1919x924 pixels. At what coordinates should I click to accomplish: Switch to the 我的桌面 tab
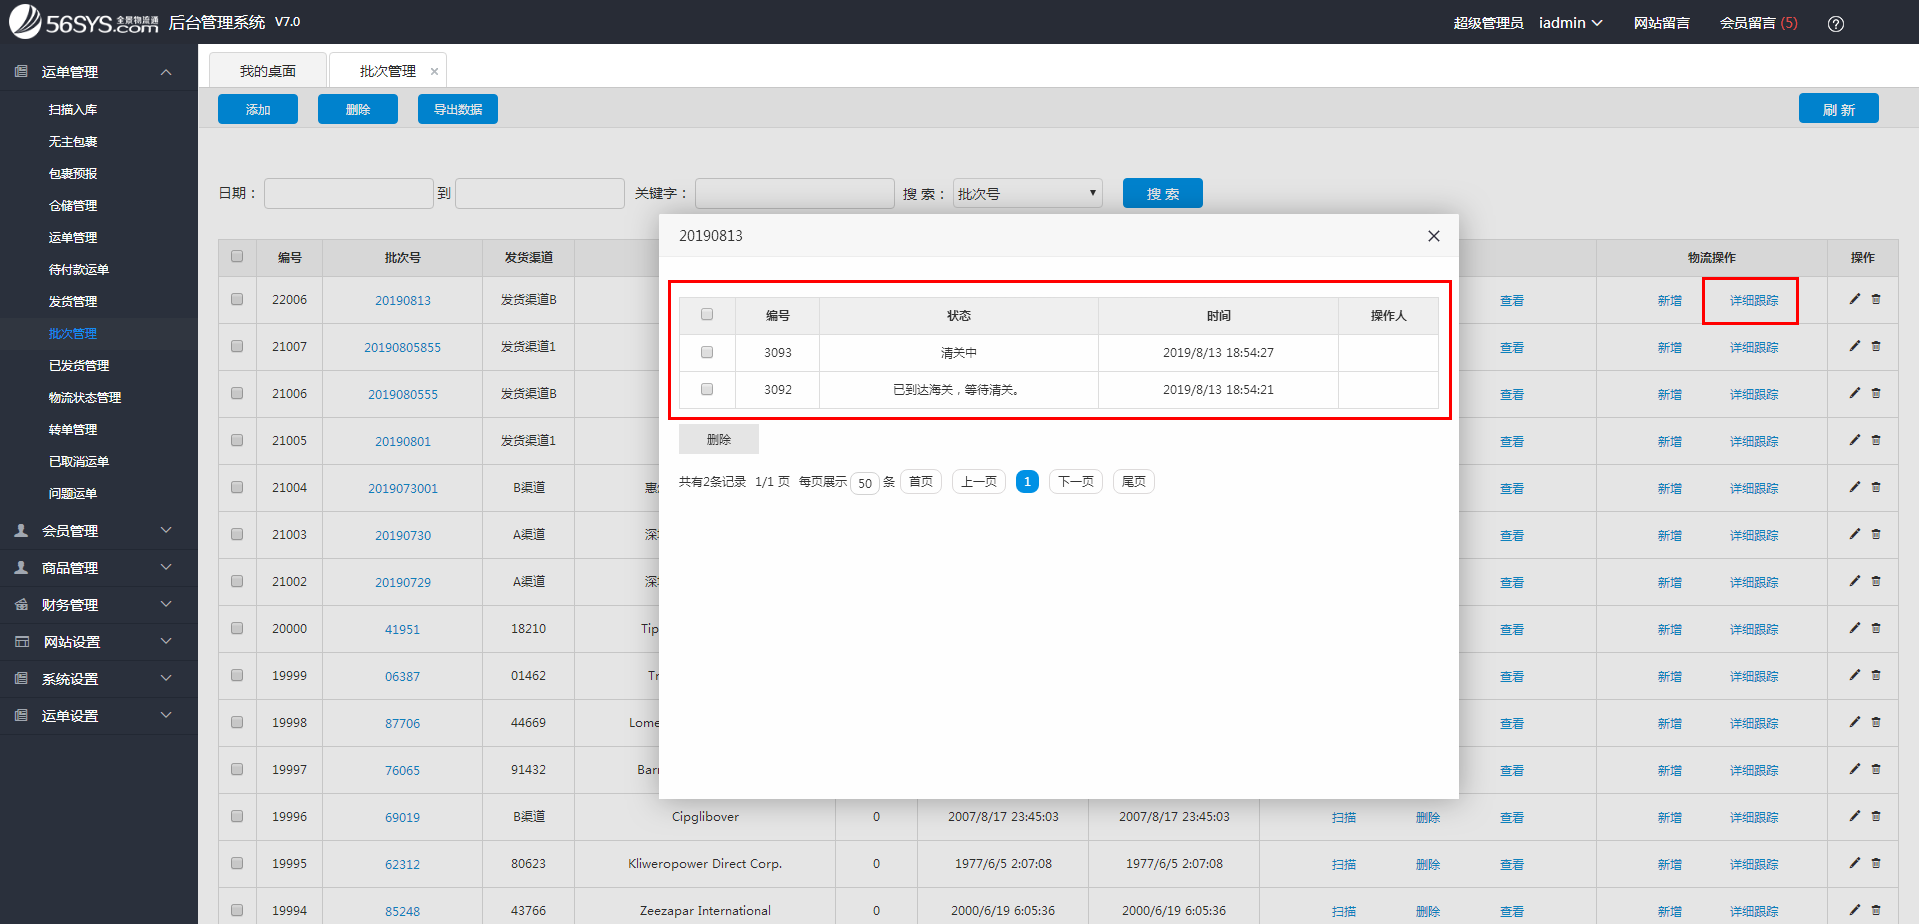pyautogui.click(x=267, y=69)
